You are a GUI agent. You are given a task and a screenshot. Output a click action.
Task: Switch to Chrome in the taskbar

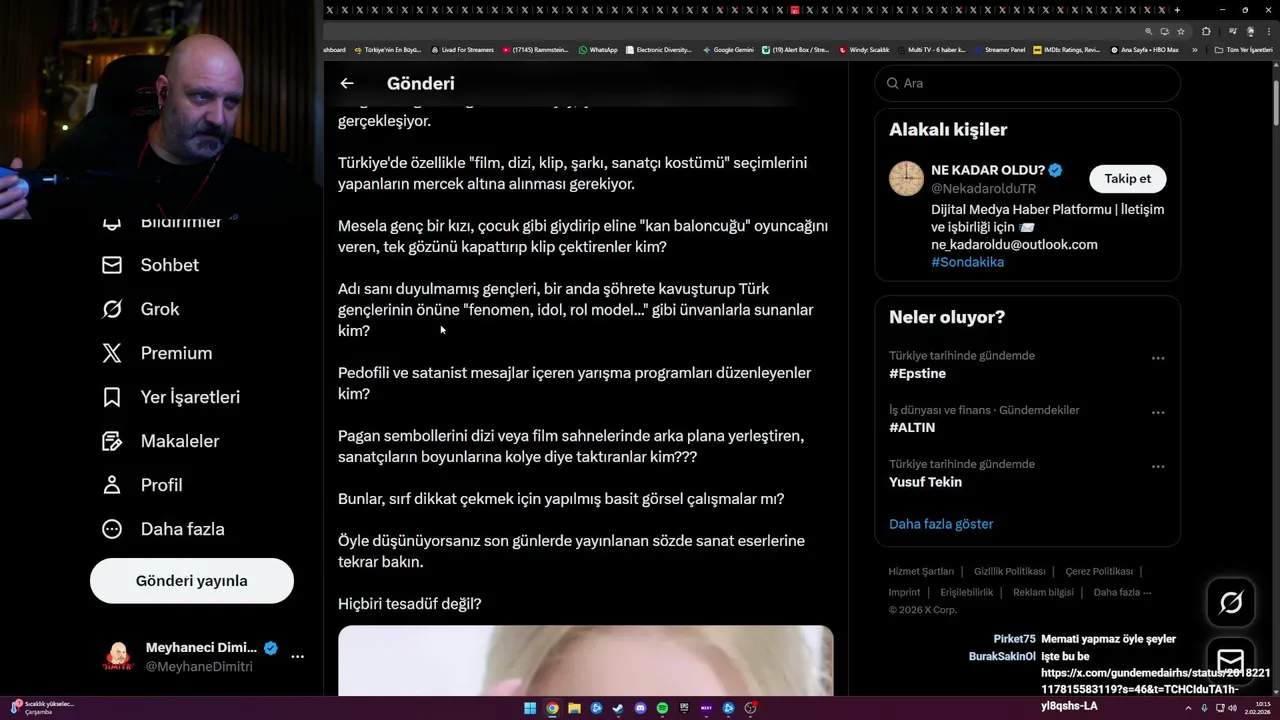[x=552, y=708]
